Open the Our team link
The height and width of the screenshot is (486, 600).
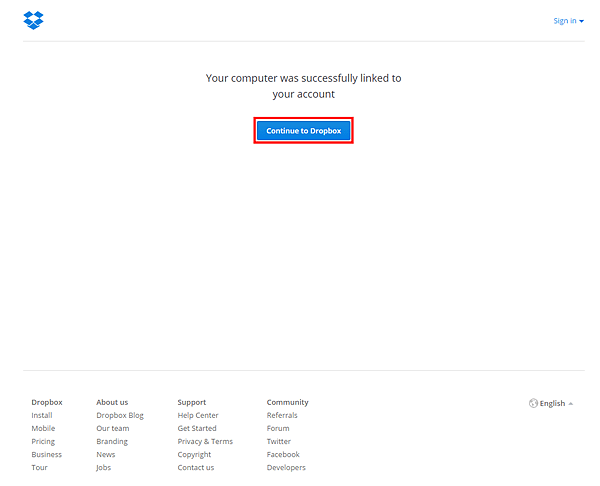pyautogui.click(x=113, y=428)
